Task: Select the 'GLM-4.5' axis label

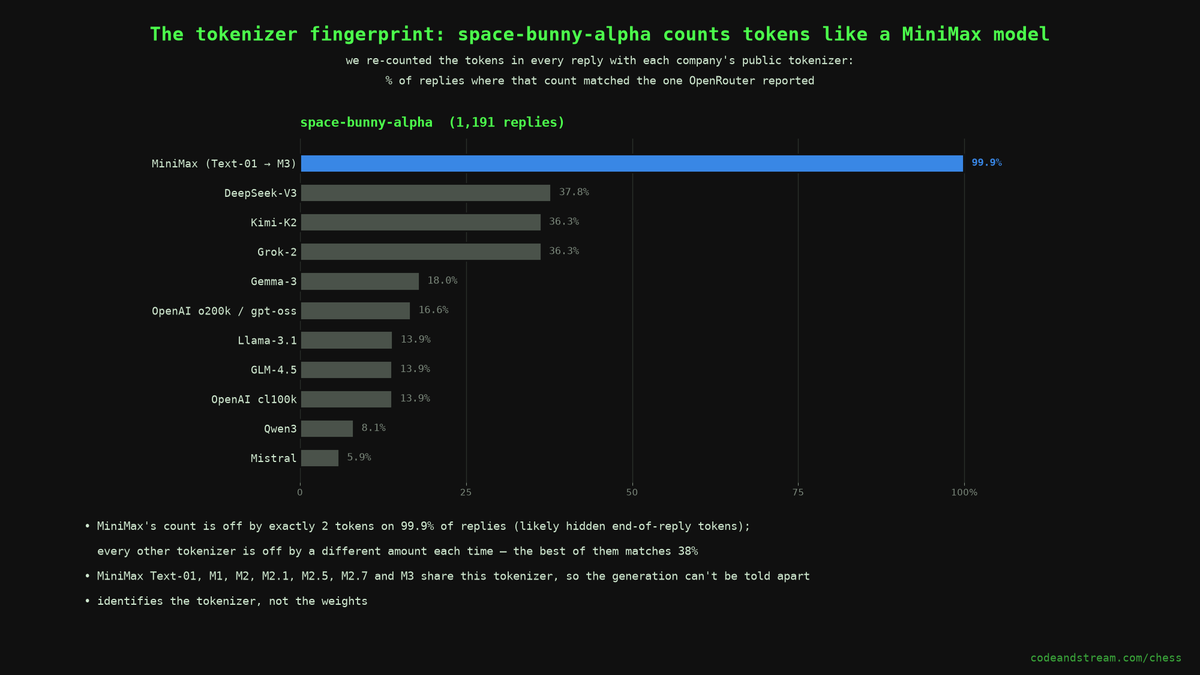Action: coord(274,370)
